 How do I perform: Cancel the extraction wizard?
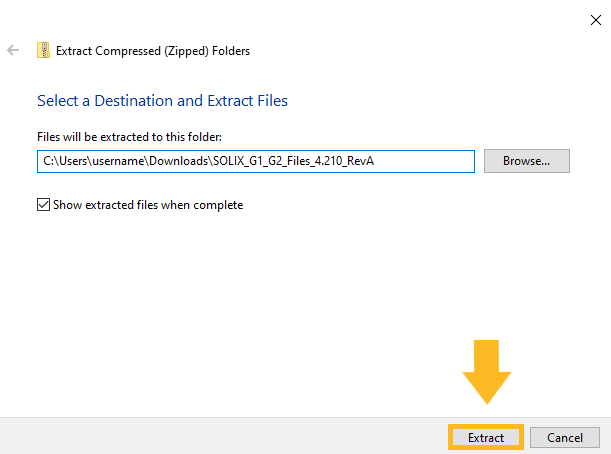pyautogui.click(x=564, y=438)
